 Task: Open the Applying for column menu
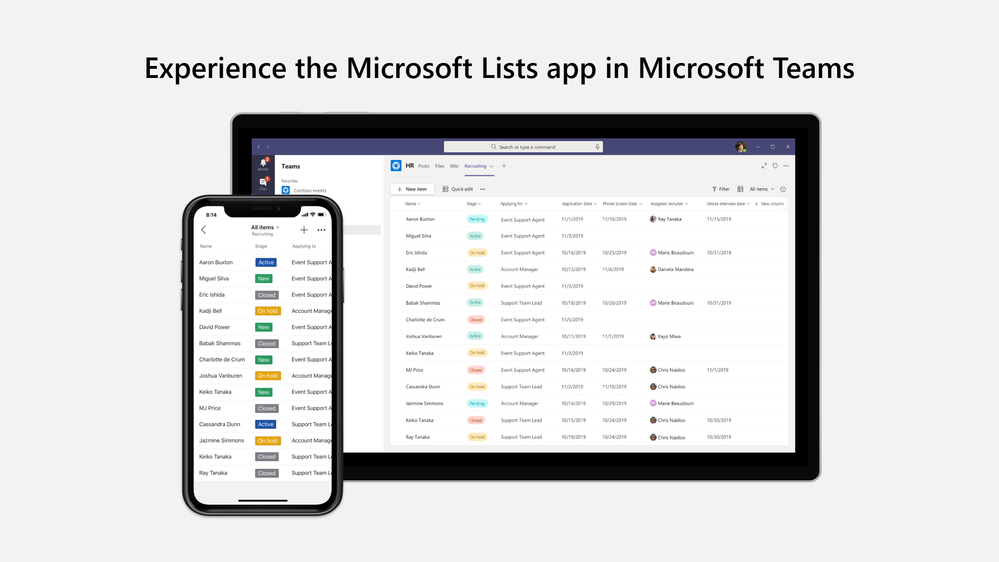tap(514, 204)
